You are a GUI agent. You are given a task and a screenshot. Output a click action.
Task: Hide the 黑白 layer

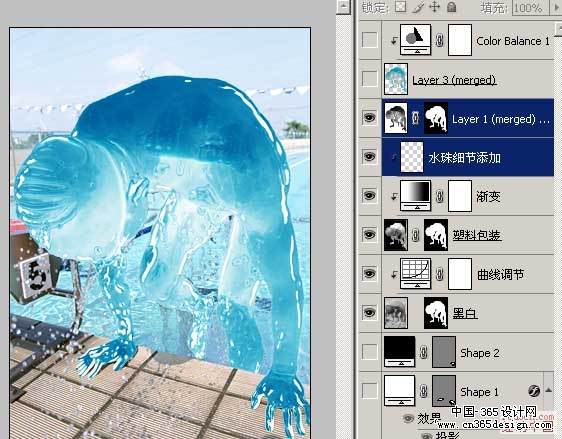click(370, 312)
